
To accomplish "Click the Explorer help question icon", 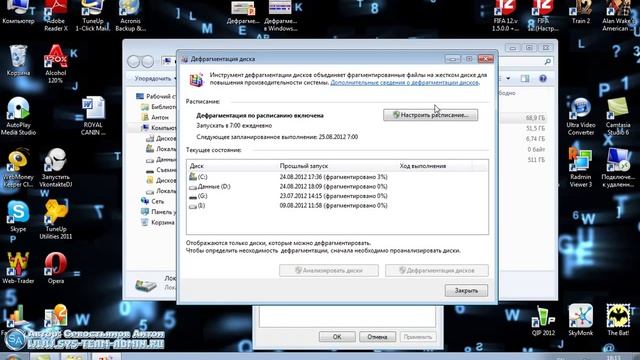I will coord(542,78).
